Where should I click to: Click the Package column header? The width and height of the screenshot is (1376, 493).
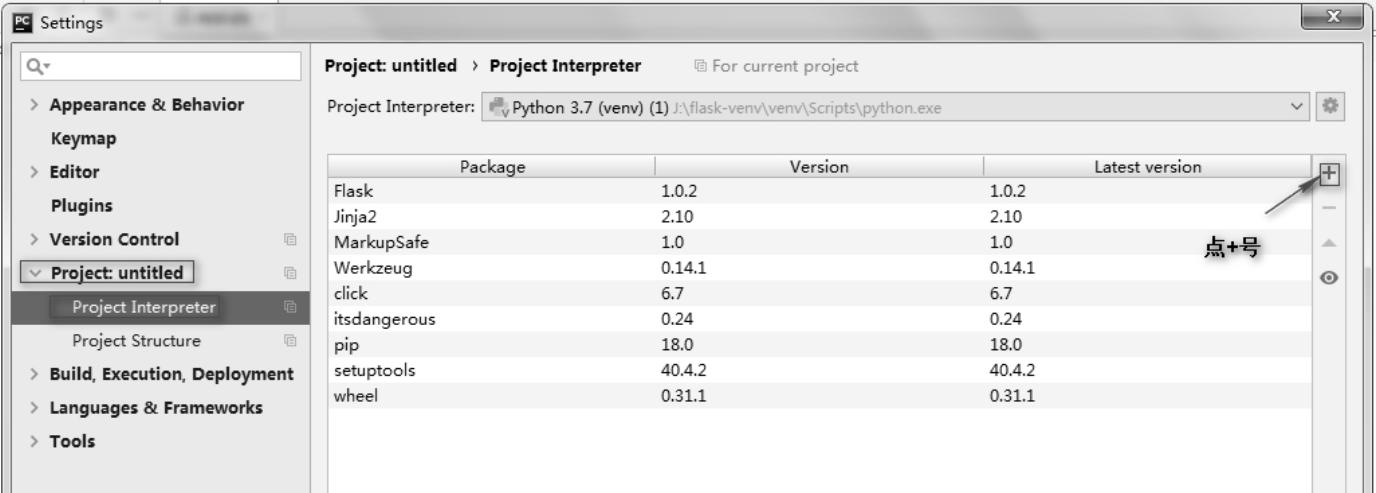point(492,167)
